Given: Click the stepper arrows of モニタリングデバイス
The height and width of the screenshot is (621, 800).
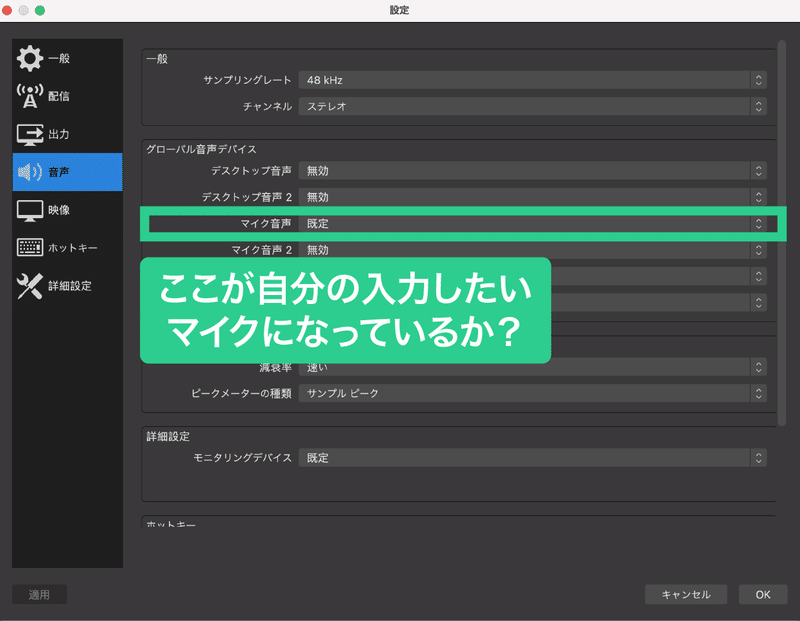Looking at the screenshot, I should coord(759,458).
